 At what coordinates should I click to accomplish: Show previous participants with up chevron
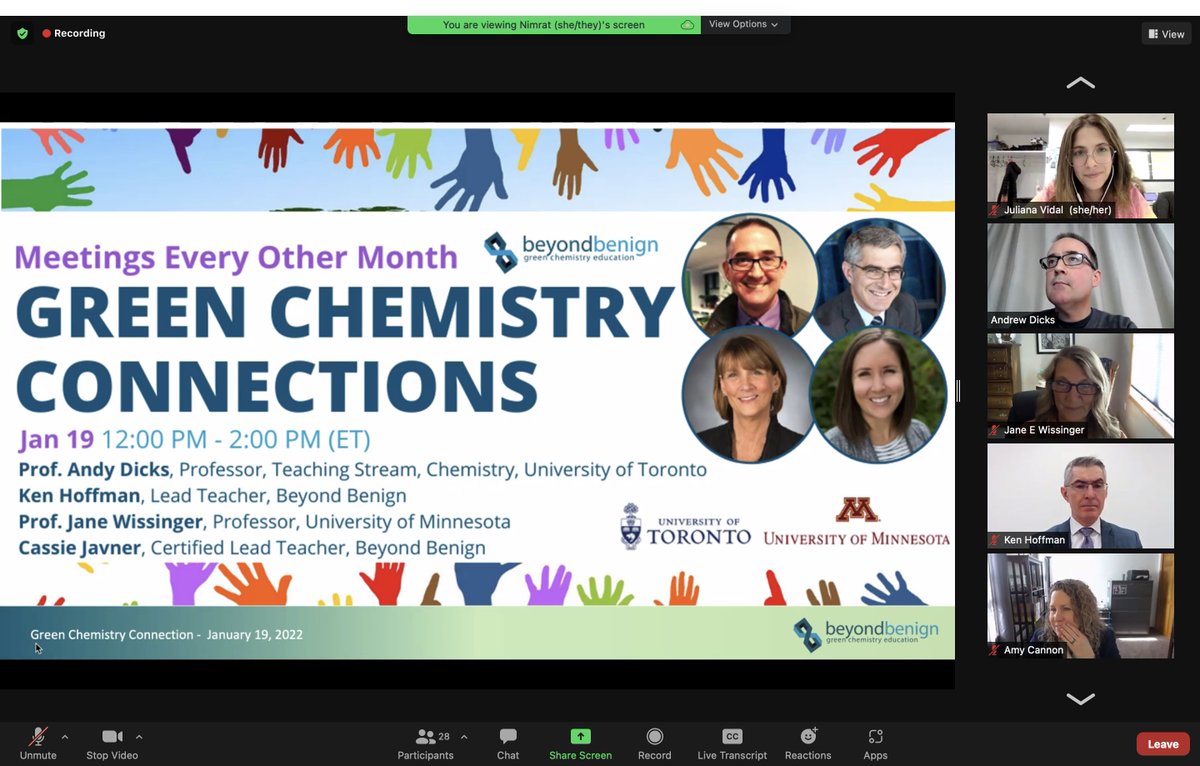pos(1080,83)
